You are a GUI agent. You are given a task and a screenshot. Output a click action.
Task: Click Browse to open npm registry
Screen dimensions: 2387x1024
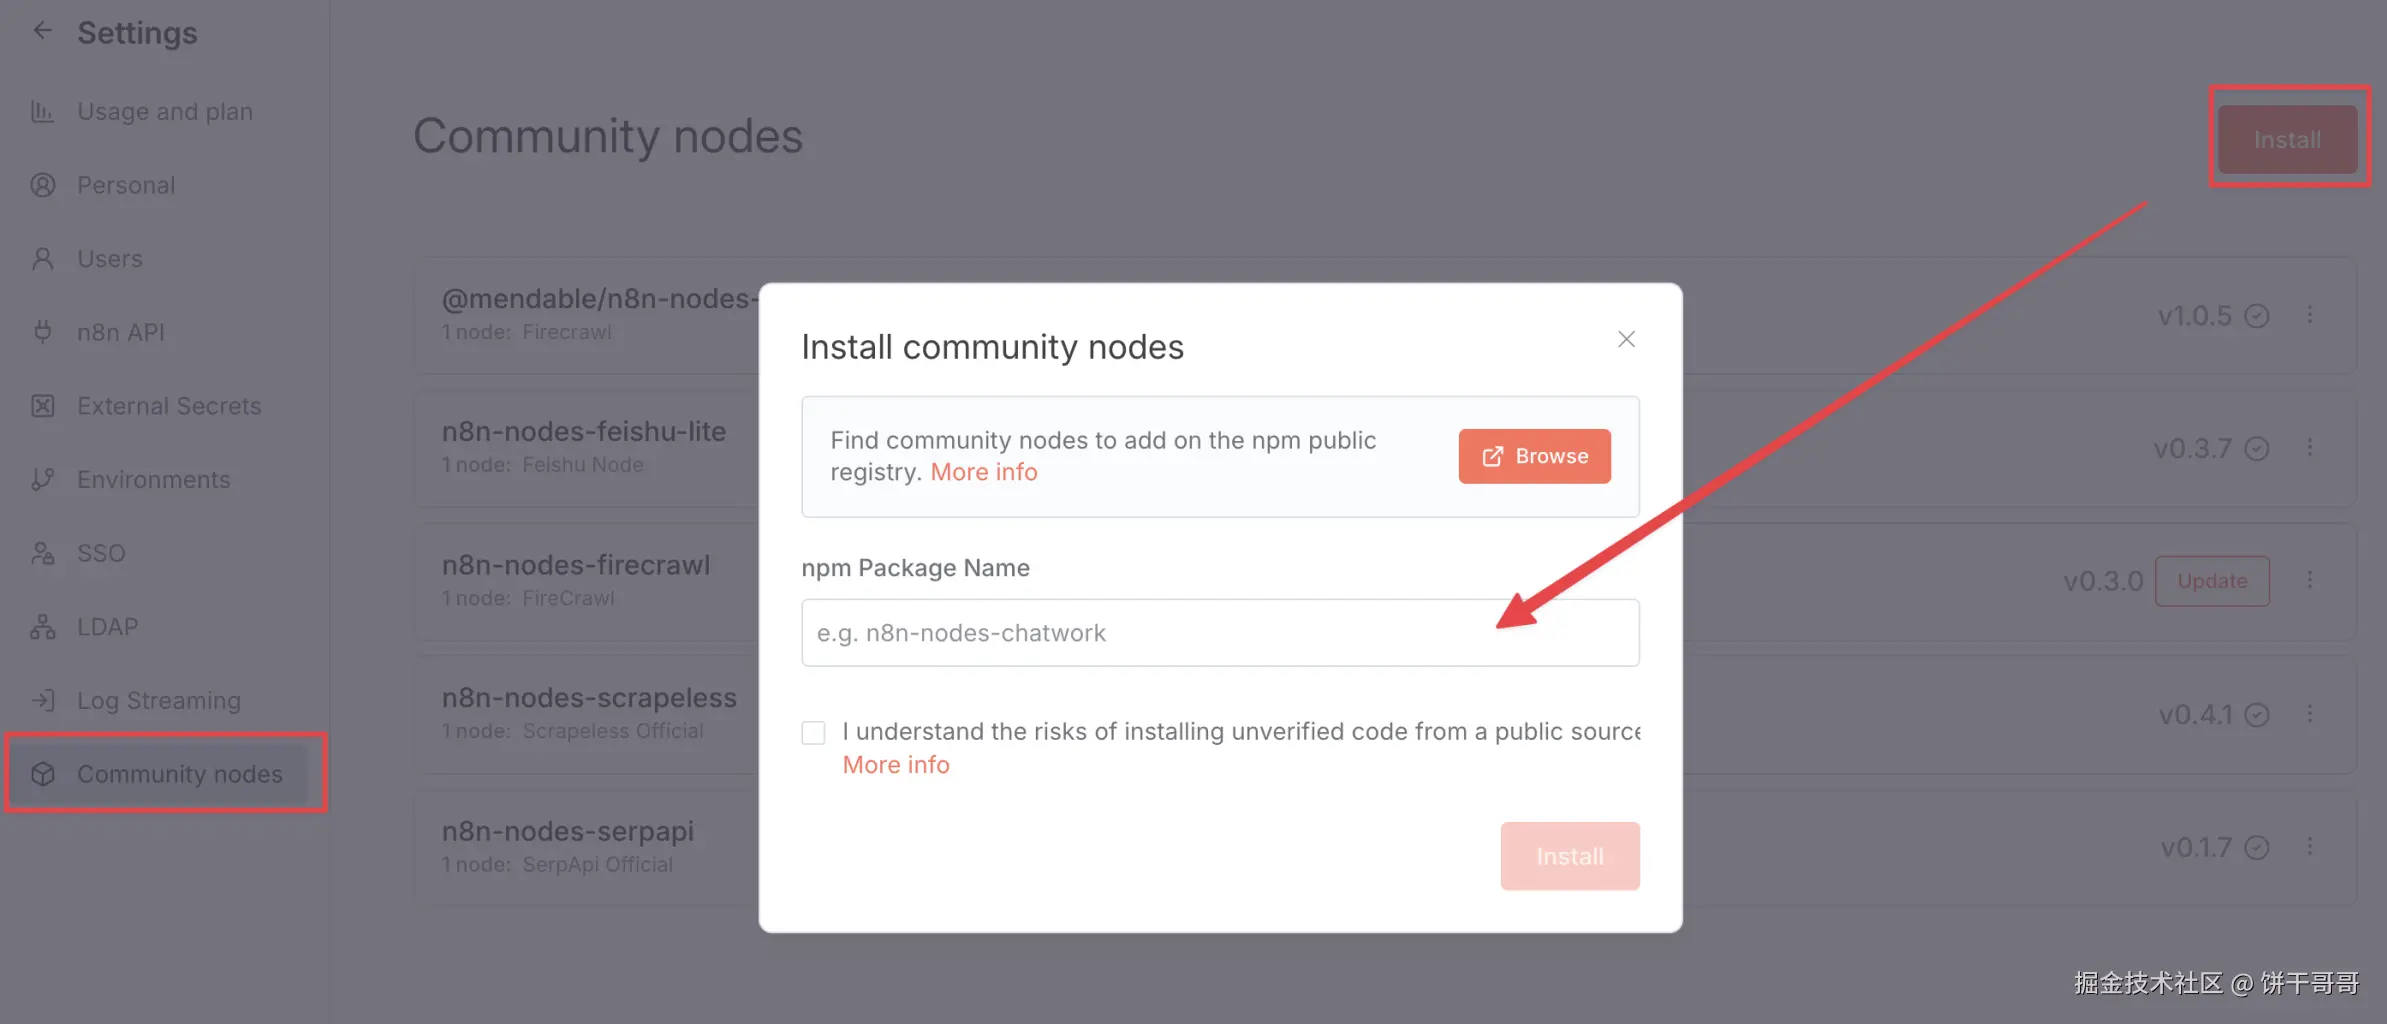click(x=1534, y=456)
